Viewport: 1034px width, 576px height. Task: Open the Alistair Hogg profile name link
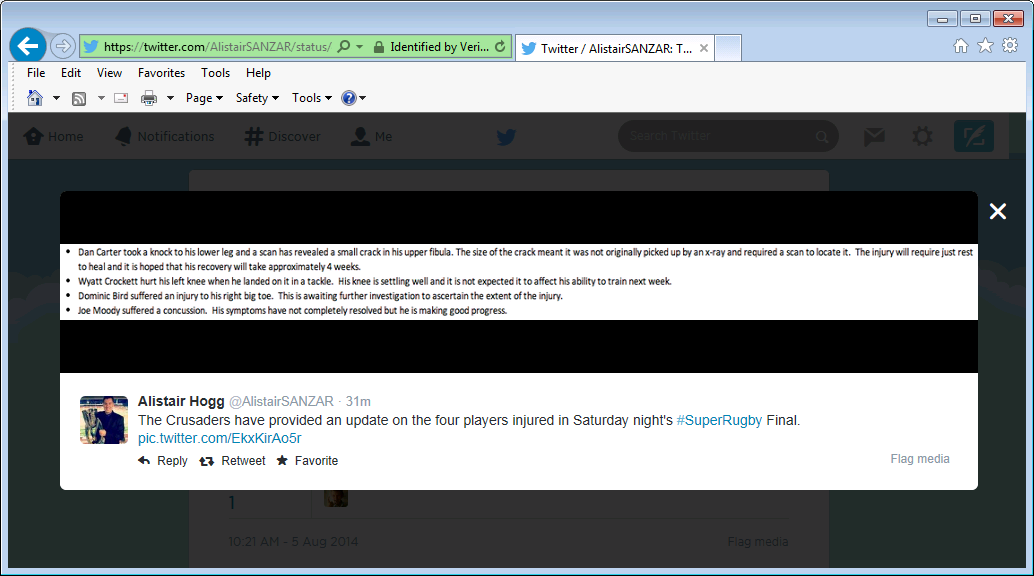pyautogui.click(x=181, y=401)
